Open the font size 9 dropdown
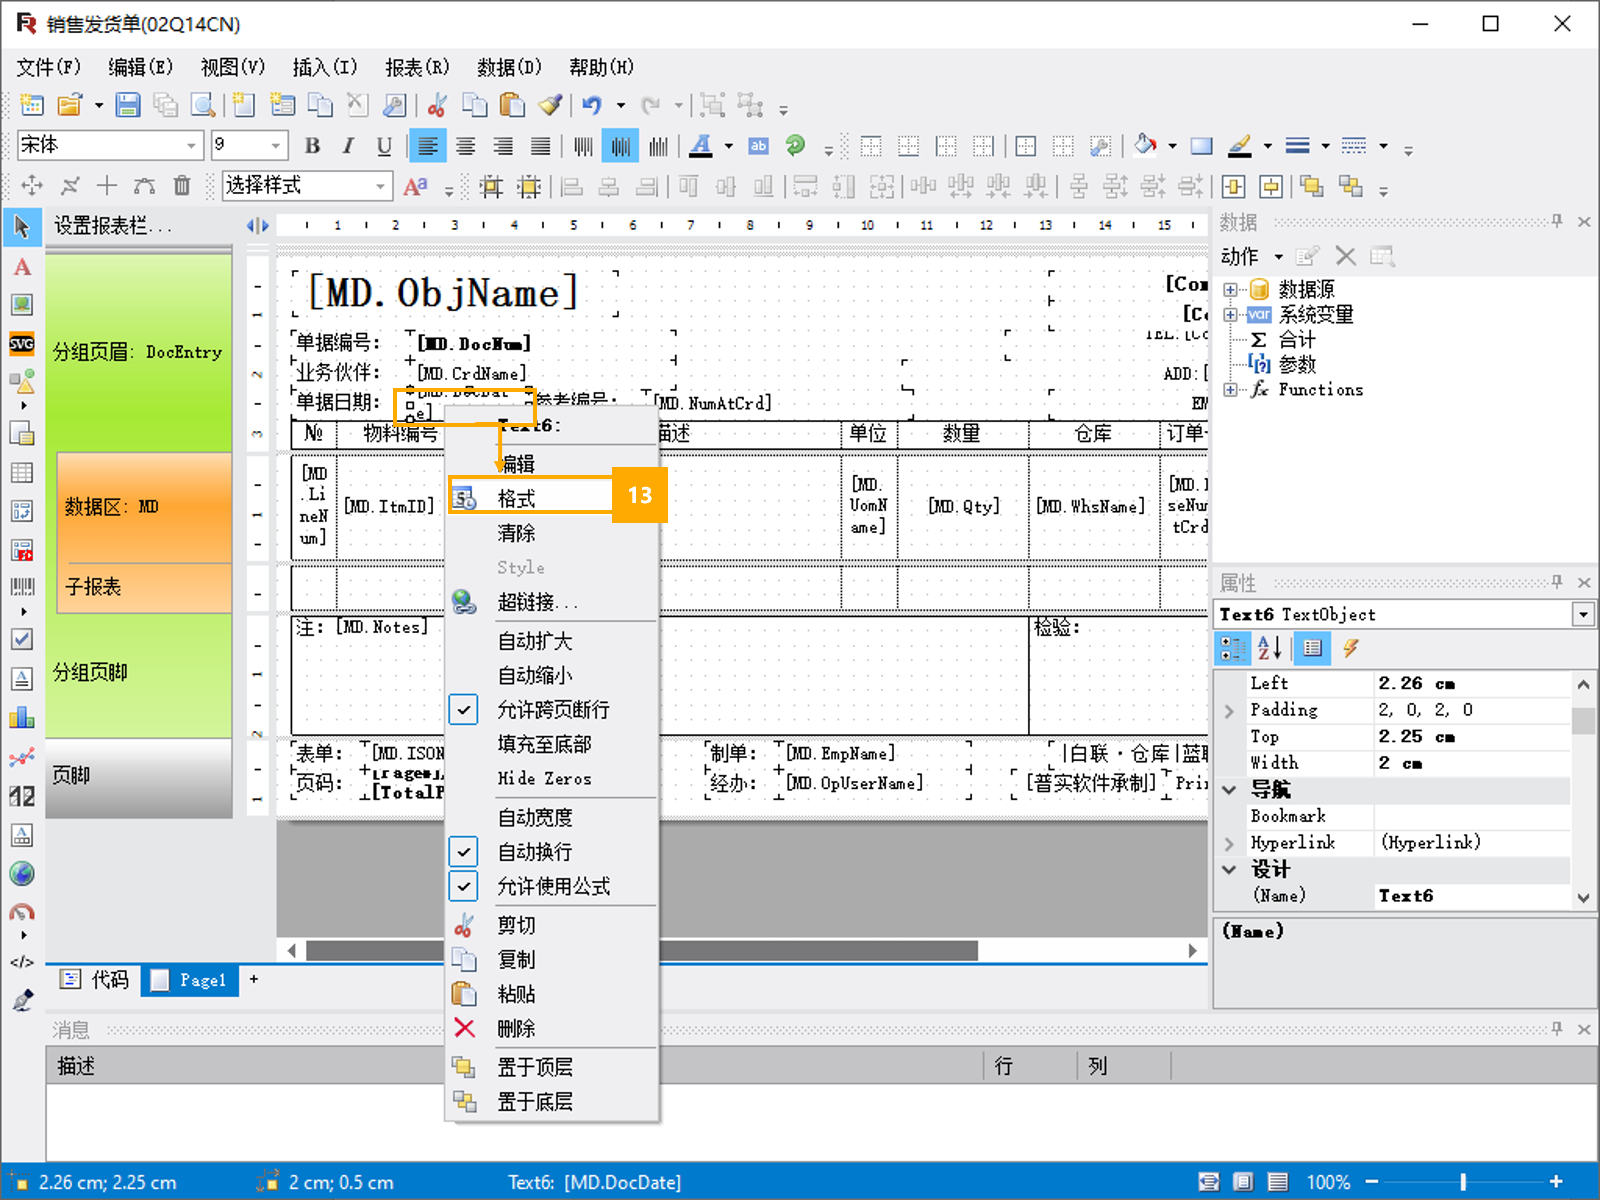Screen dimensions: 1600x1200 276,146
